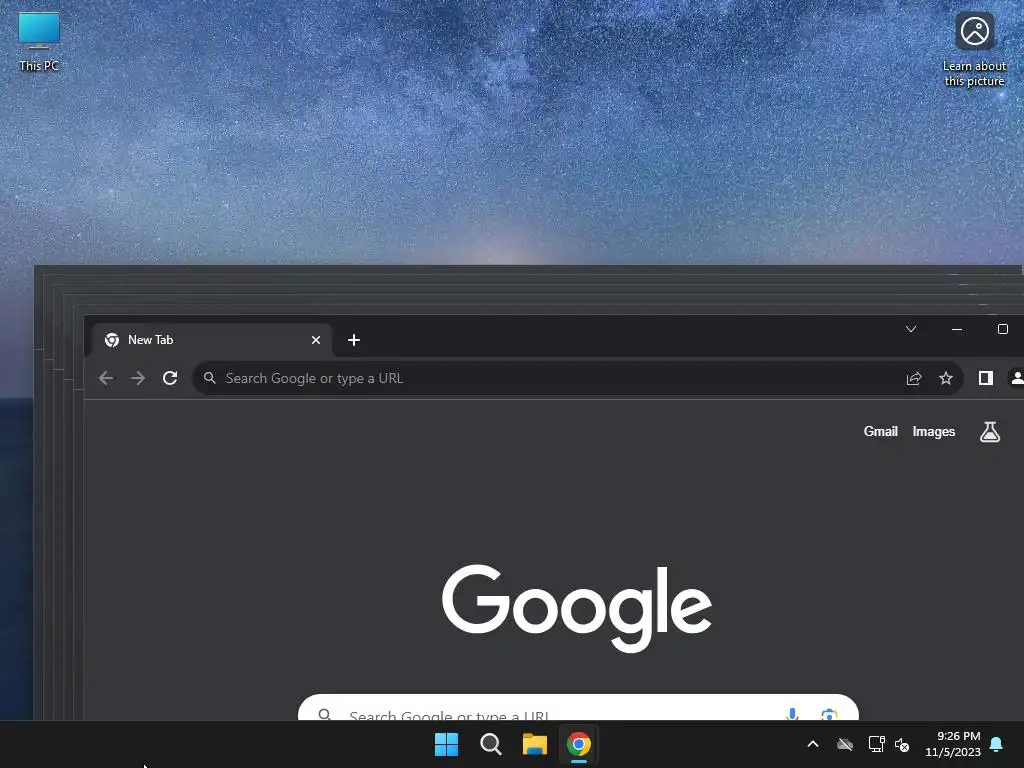Open the Gmail link
Image resolution: width=1024 pixels, height=768 pixels.
point(880,432)
